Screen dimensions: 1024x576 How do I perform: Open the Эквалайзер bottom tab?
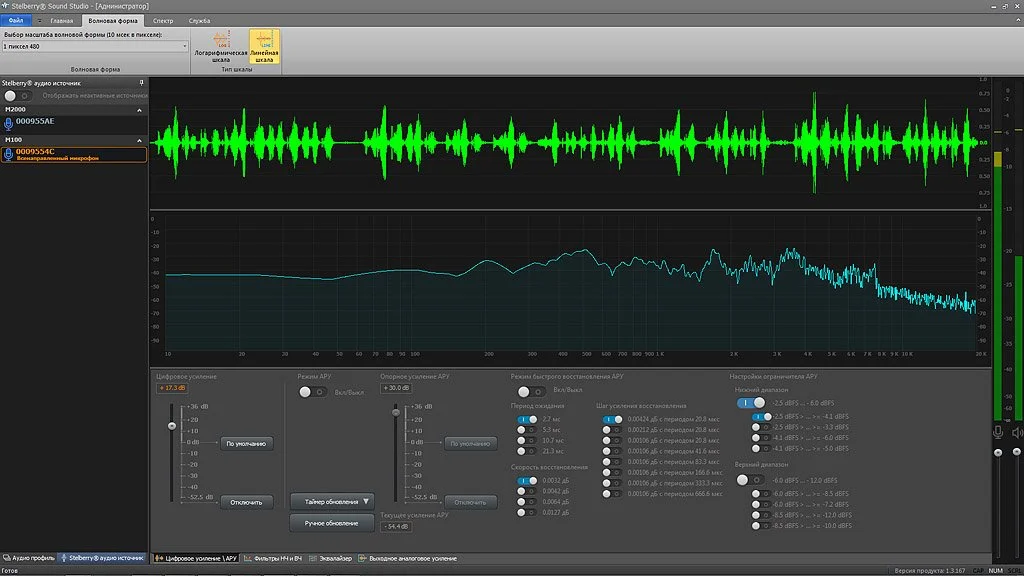click(x=330, y=558)
